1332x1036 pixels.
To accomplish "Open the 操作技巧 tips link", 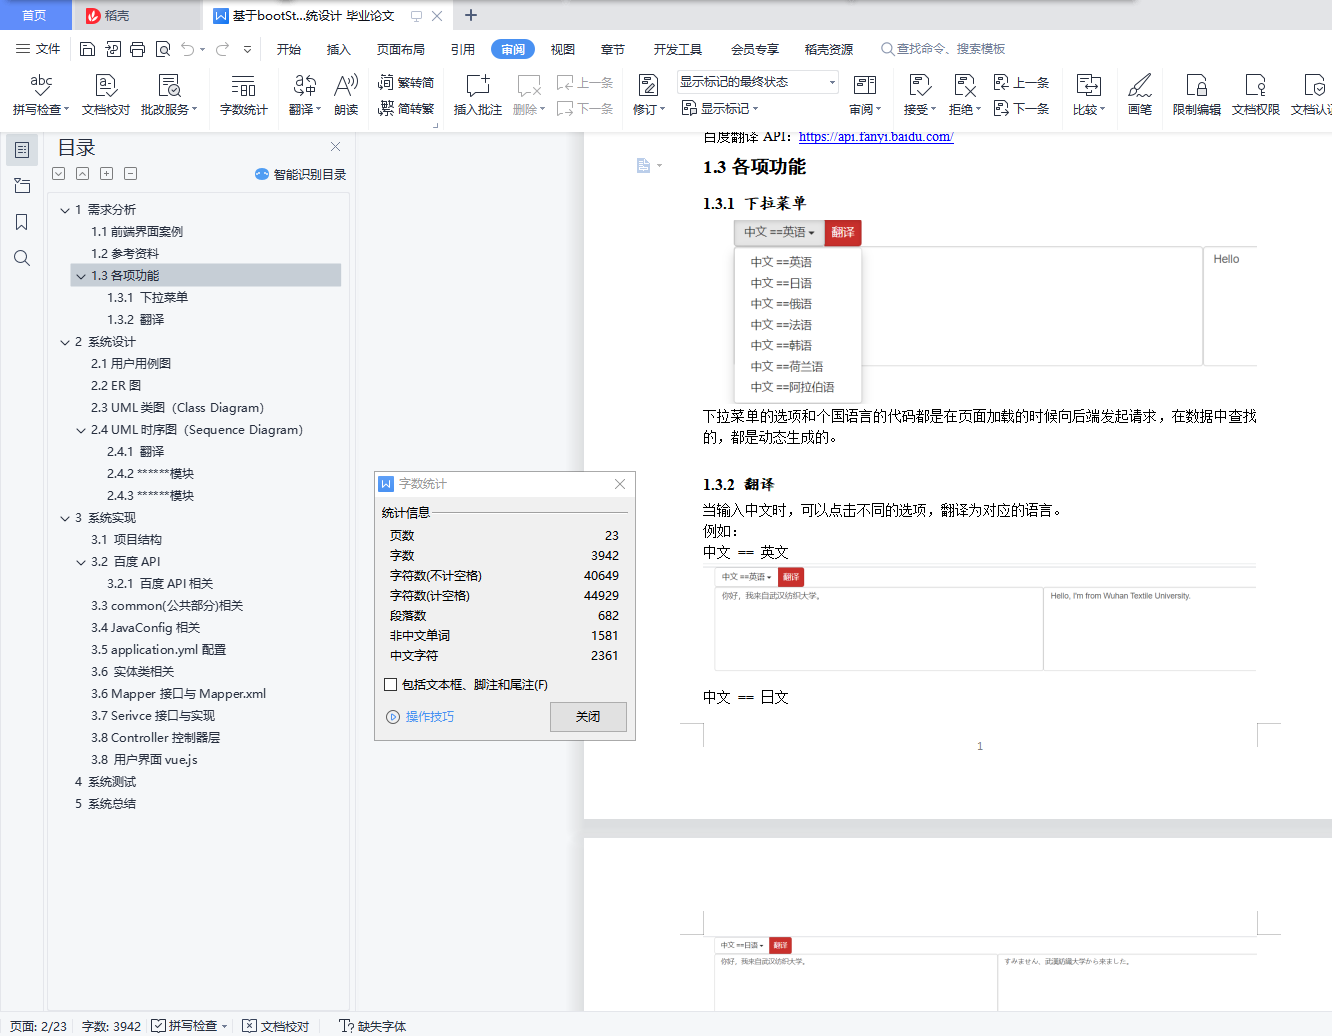I will coord(420,717).
